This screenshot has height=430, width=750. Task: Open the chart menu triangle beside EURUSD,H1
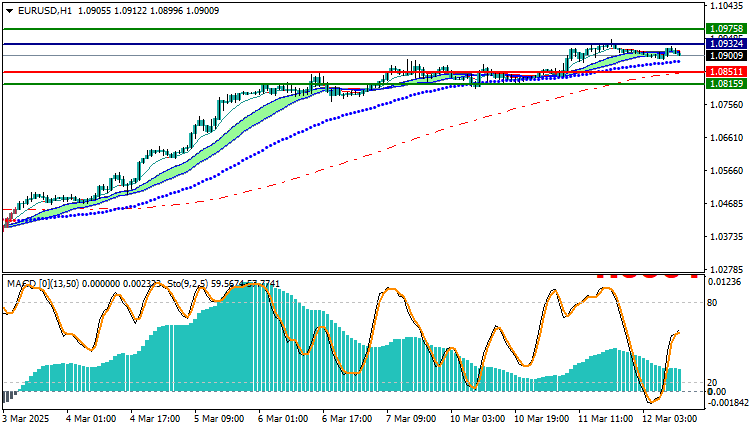(10, 11)
